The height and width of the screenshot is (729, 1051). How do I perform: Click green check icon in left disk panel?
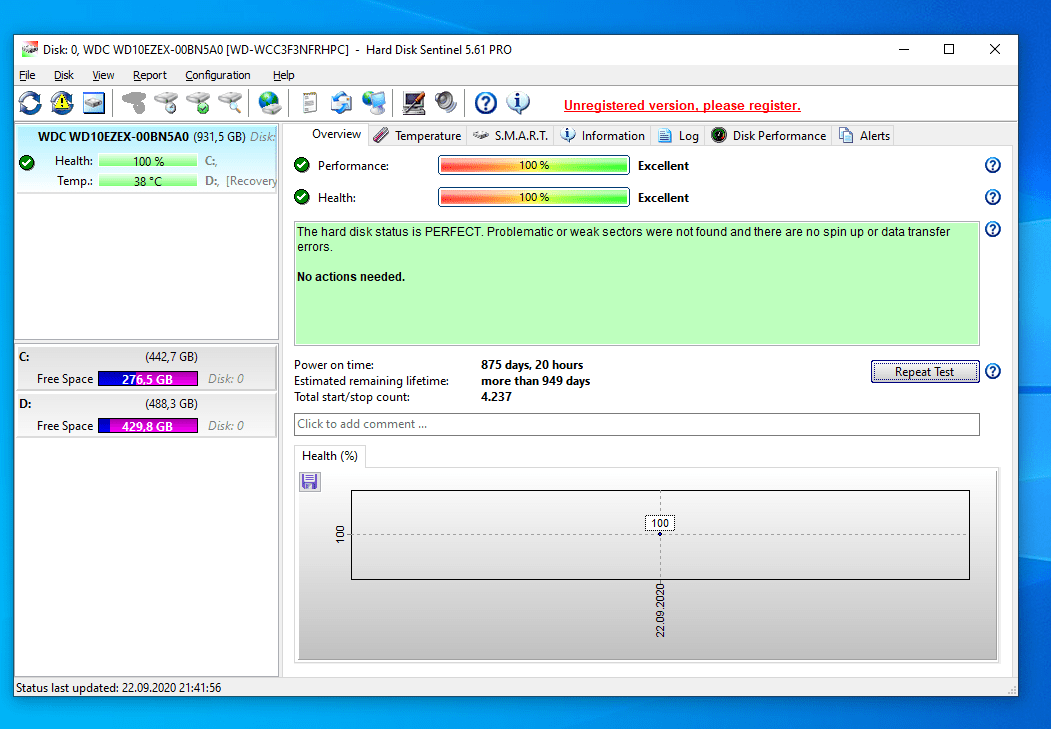[x=27, y=162]
